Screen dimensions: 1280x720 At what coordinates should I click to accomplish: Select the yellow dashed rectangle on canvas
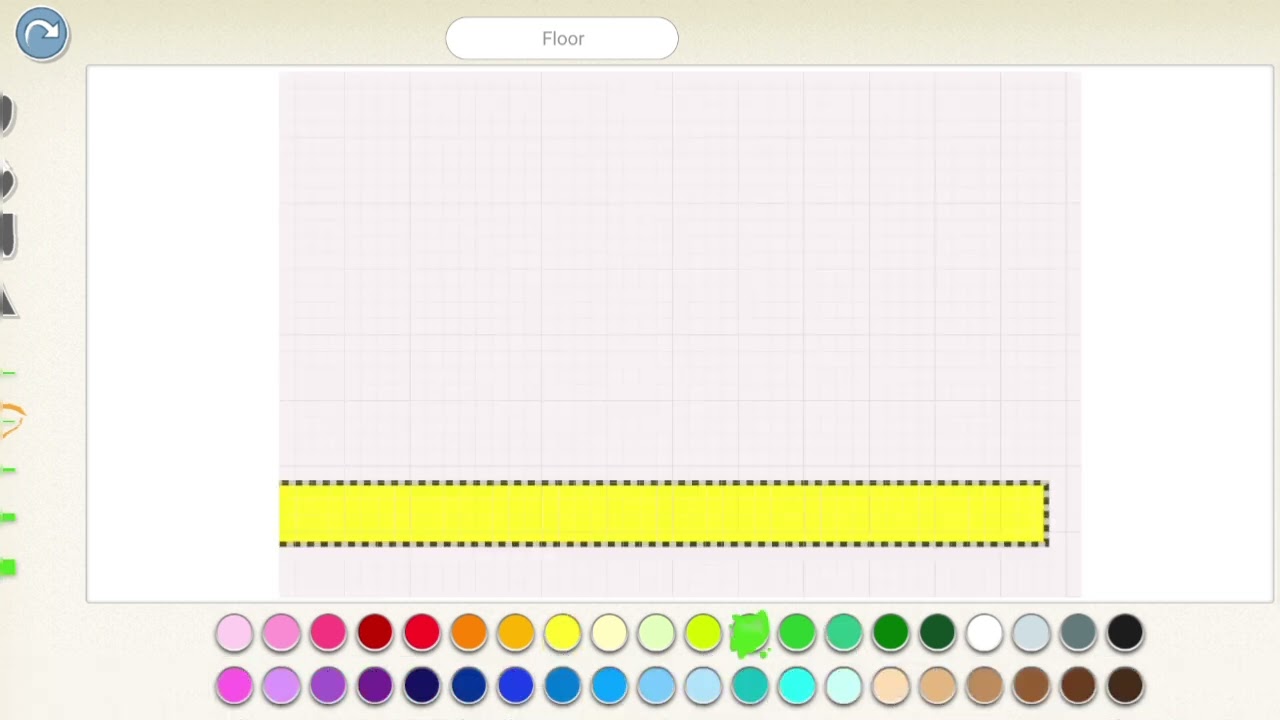coord(664,514)
